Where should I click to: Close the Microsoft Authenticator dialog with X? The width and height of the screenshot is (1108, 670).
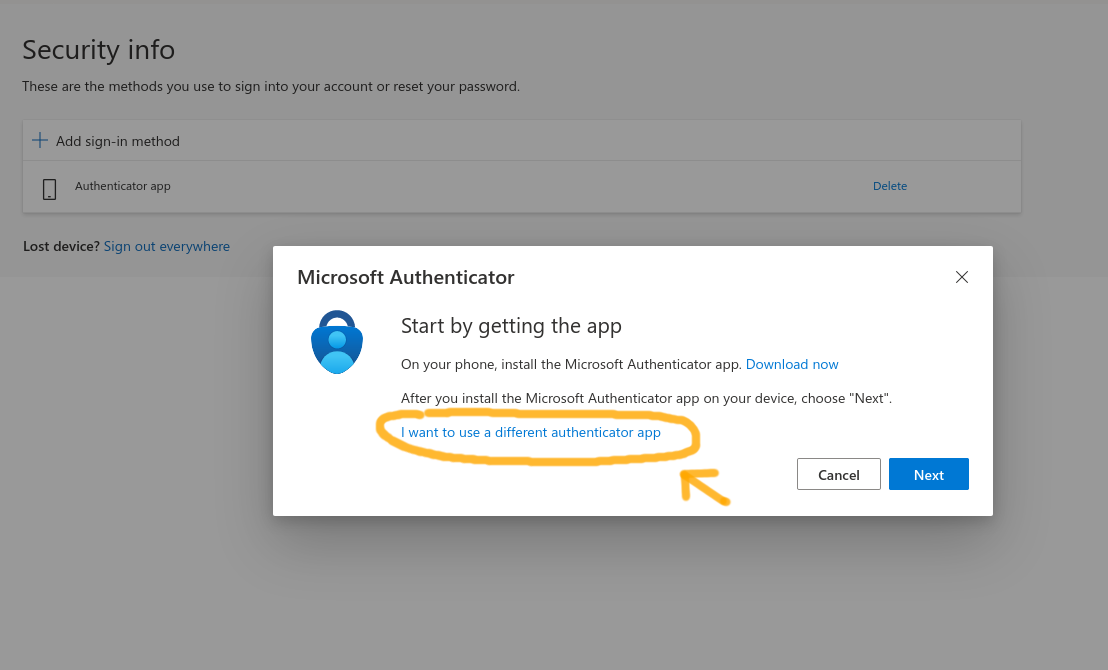pyautogui.click(x=961, y=277)
